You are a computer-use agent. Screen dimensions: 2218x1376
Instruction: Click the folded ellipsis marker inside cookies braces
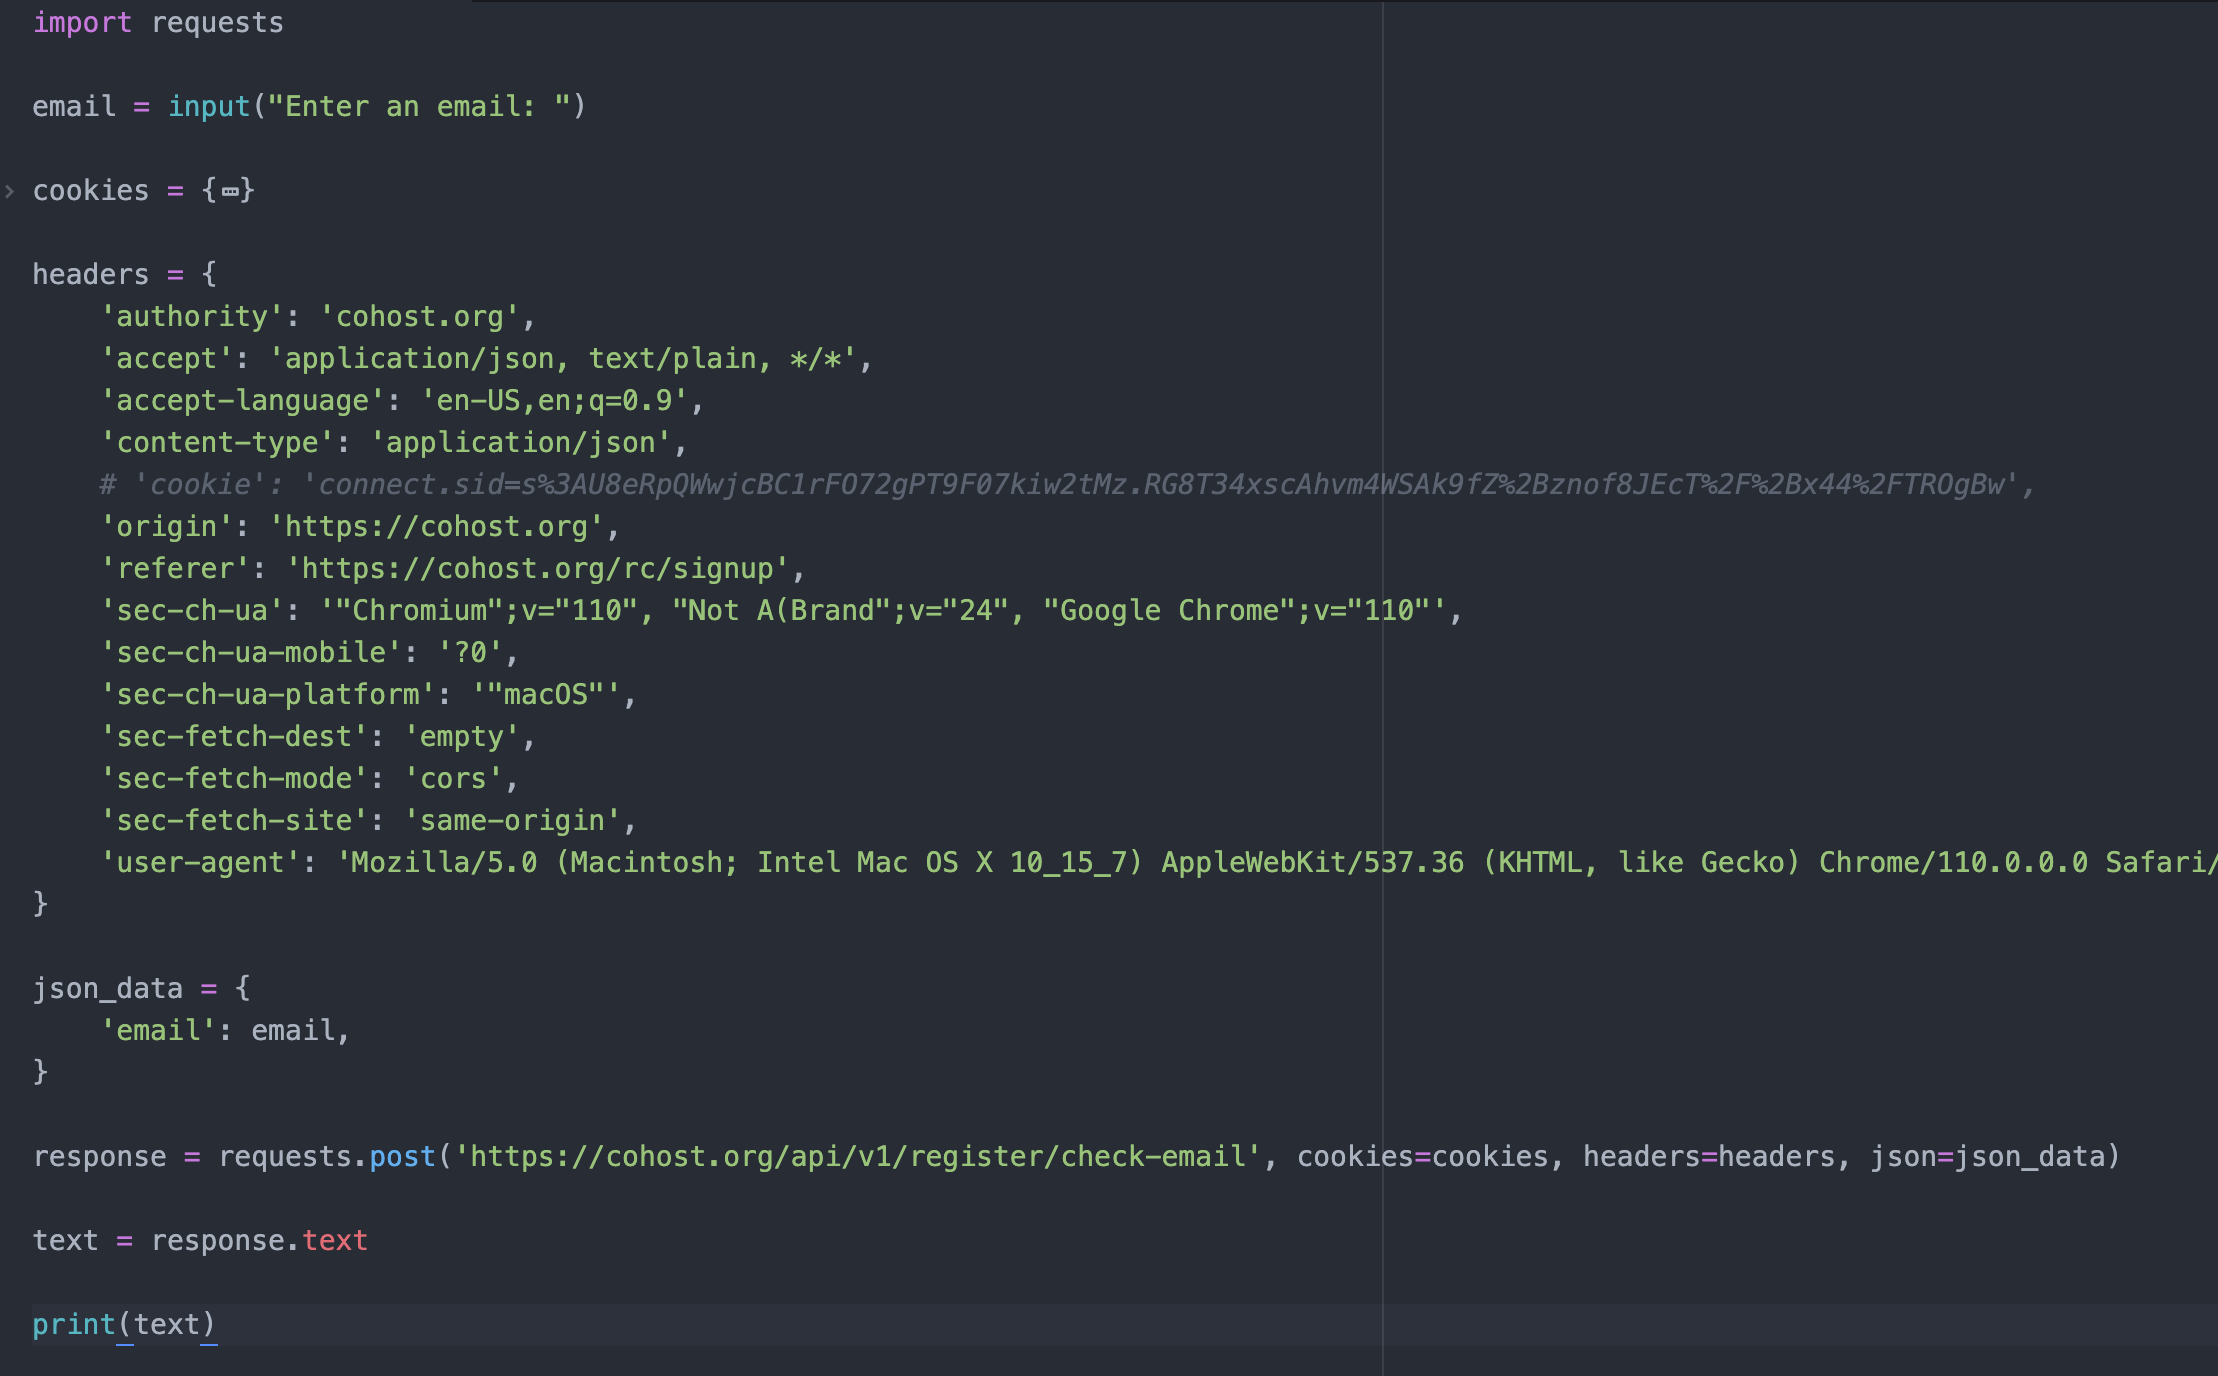point(230,190)
